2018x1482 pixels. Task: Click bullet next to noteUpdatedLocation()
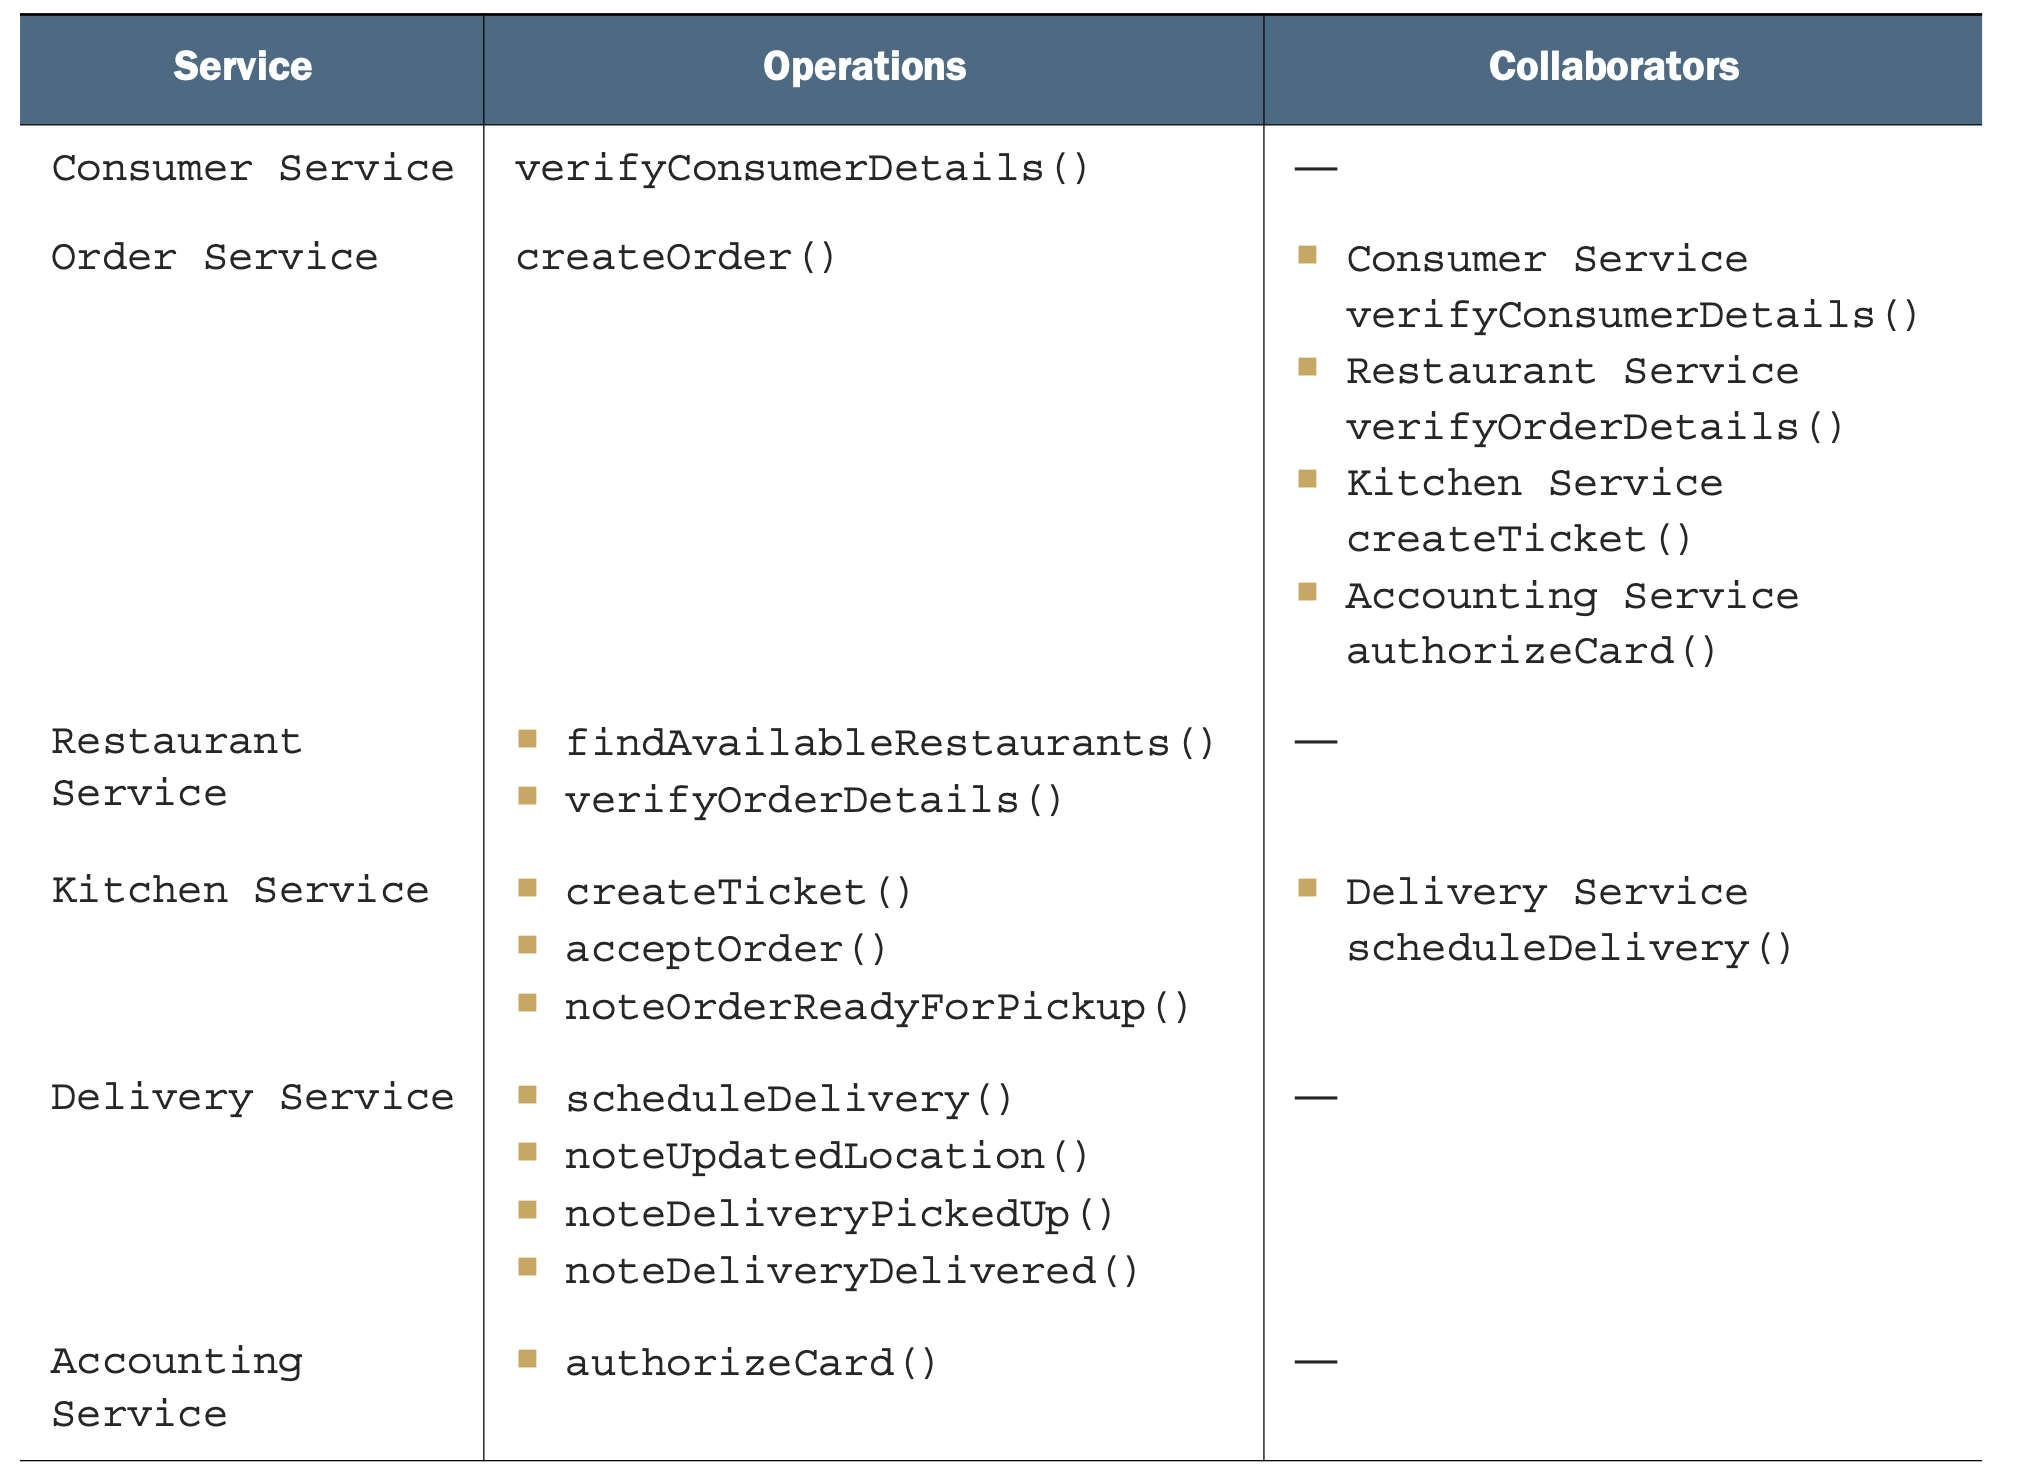point(528,1153)
